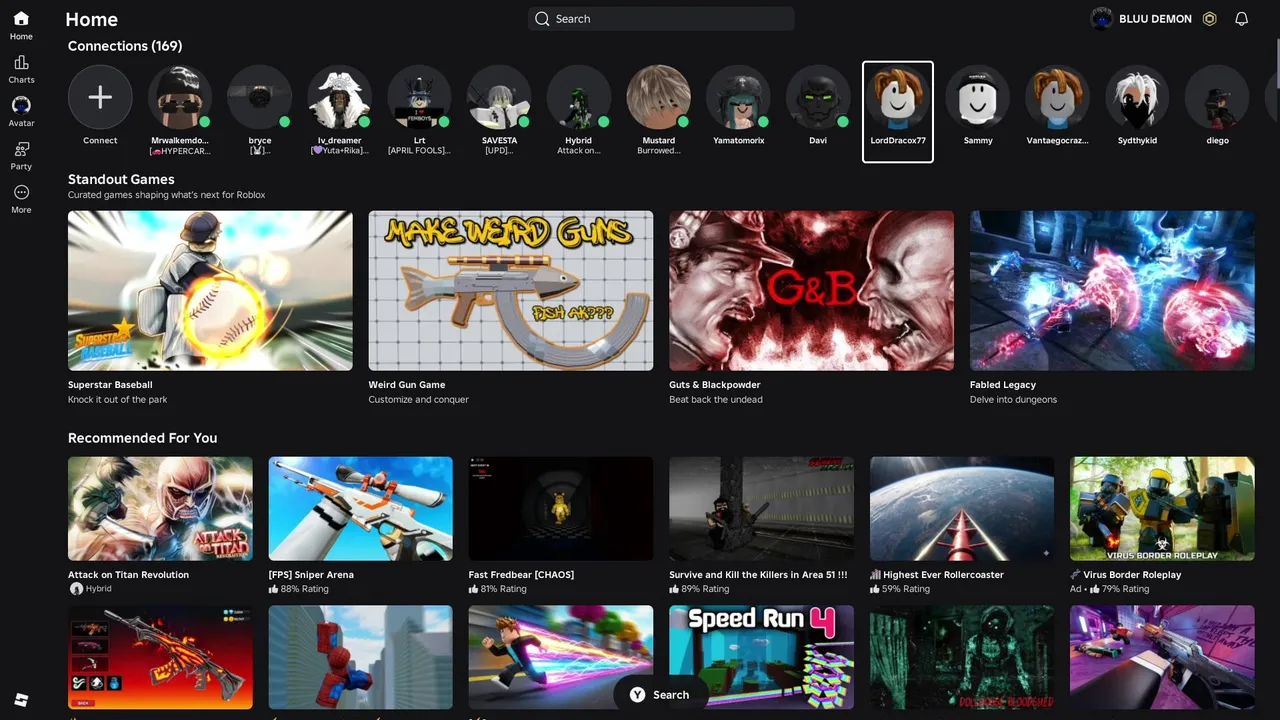Open Highest Ever Rollercoaster thumbnail
This screenshot has height=720, width=1280.
click(962, 509)
